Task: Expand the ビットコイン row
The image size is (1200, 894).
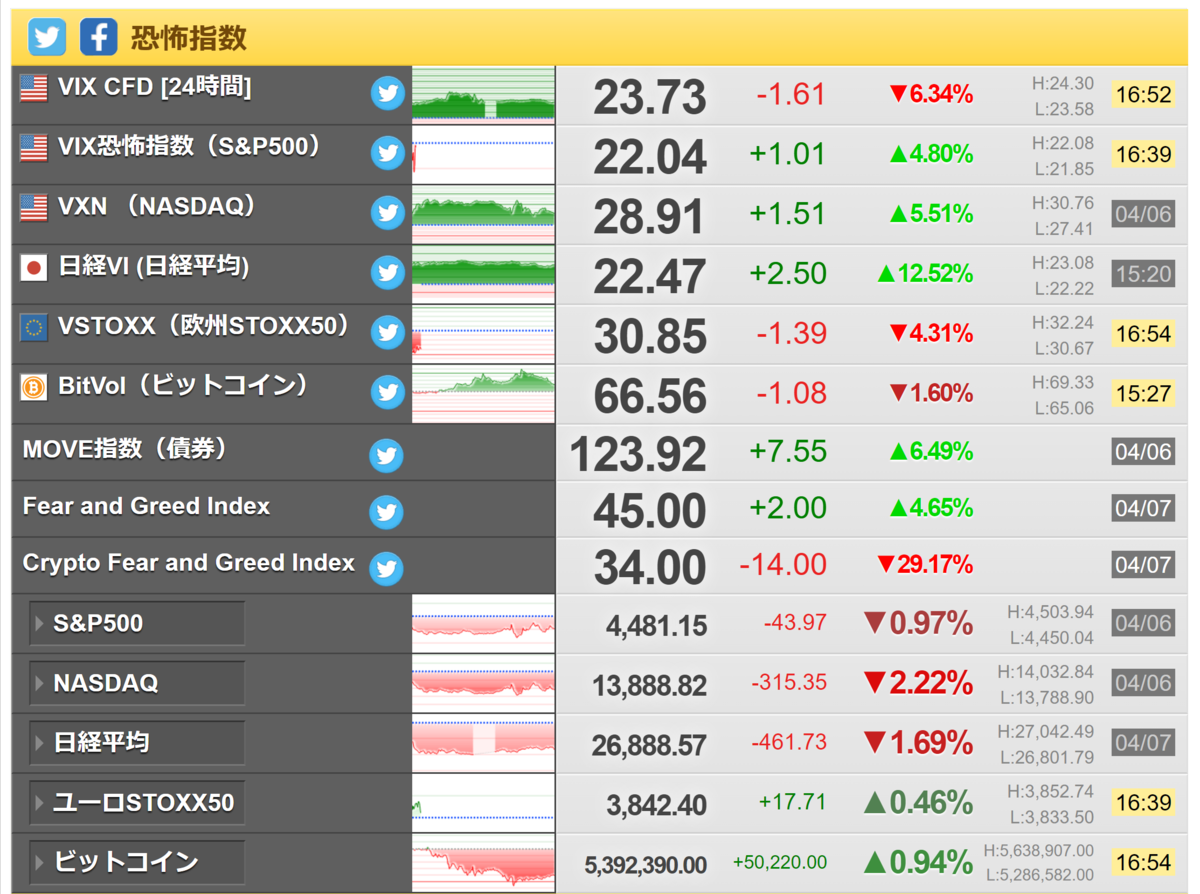Action: 137,862
